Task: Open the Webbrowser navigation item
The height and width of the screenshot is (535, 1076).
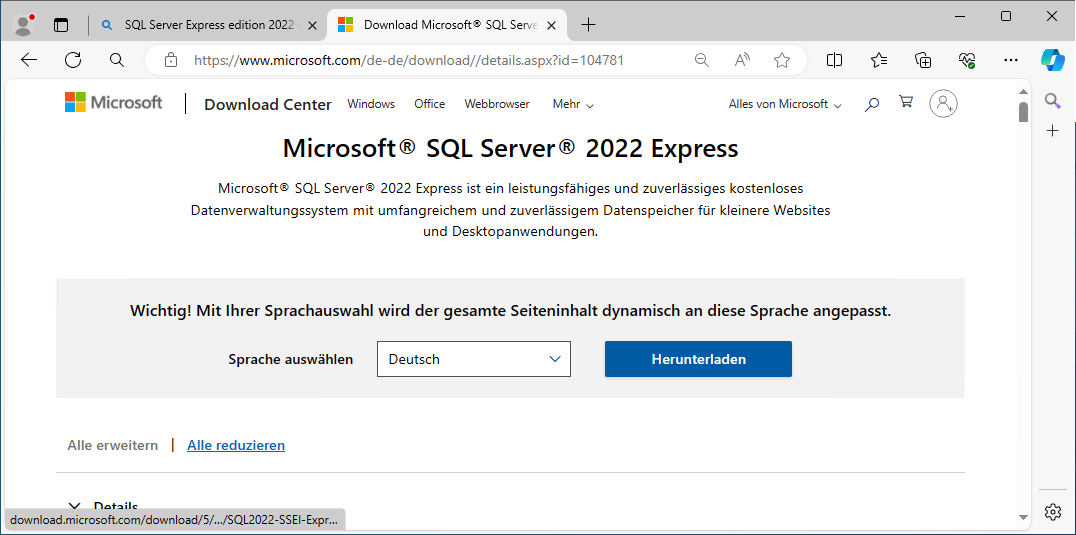Action: coord(497,104)
